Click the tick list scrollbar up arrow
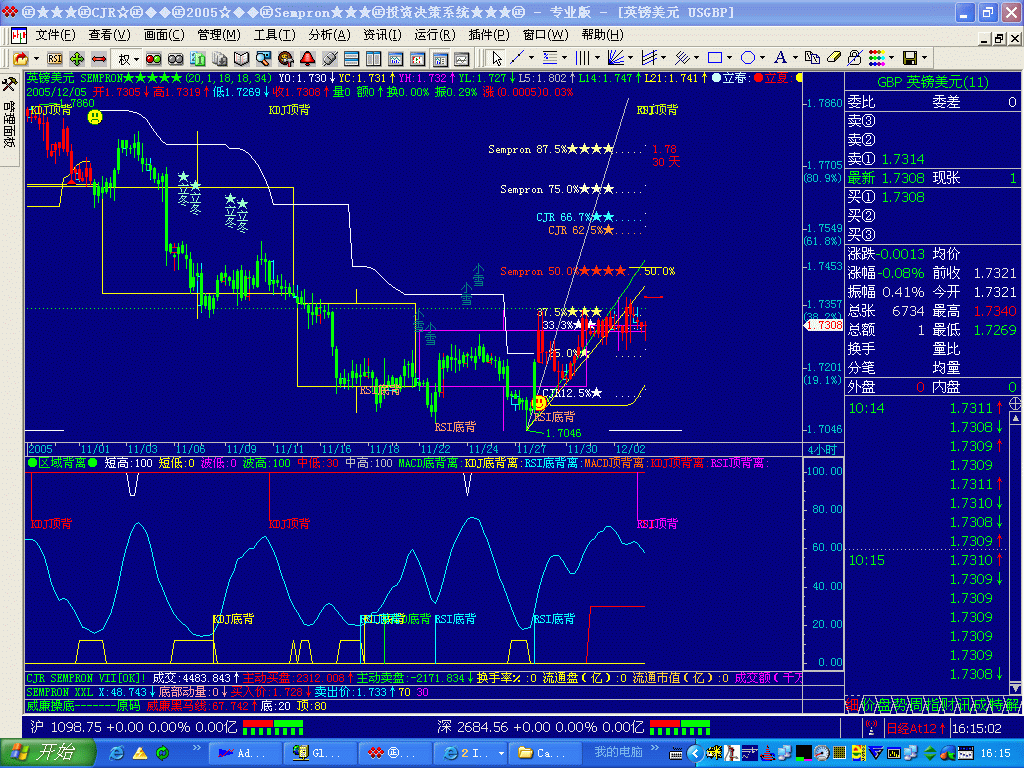Screen dimensions: 1024x768 [1016, 417]
